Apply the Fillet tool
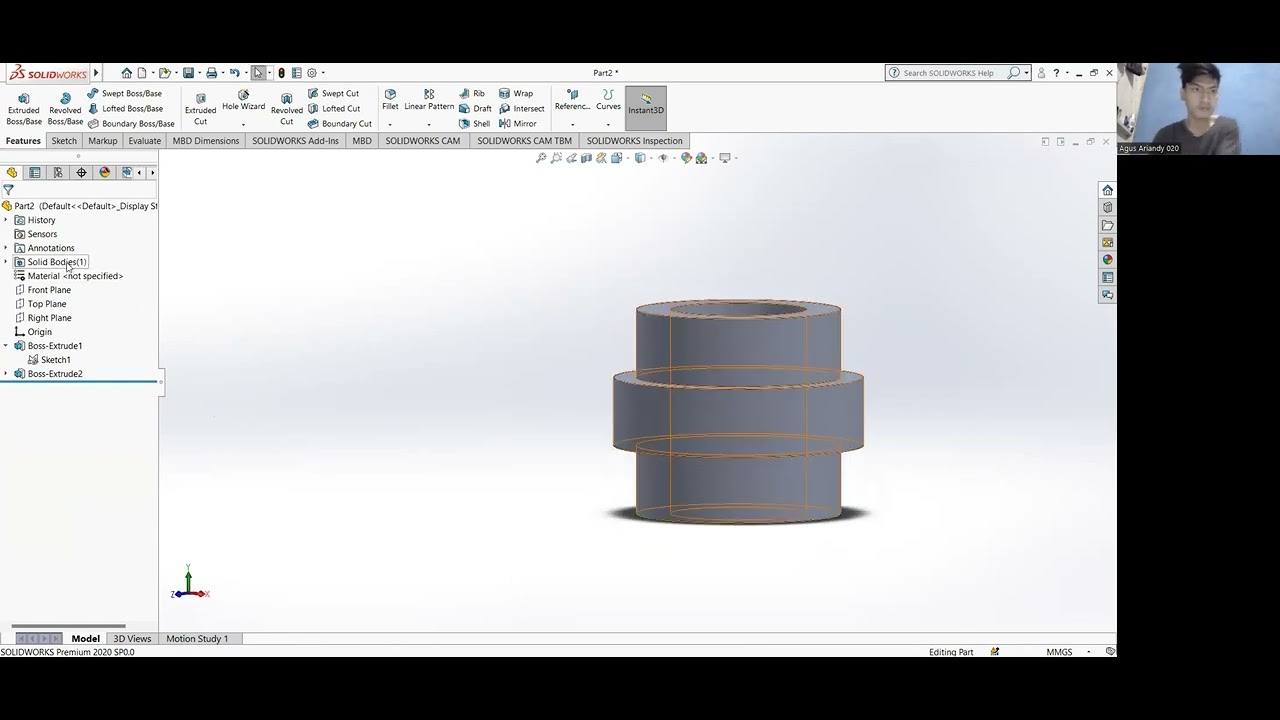Image resolution: width=1280 pixels, height=720 pixels. pyautogui.click(x=390, y=100)
